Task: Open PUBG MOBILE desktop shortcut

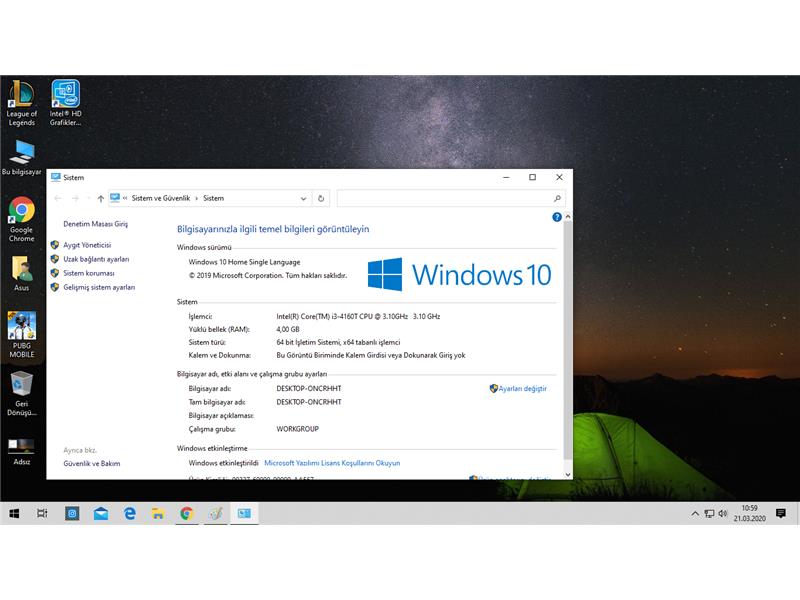Action: pyautogui.click(x=21, y=334)
